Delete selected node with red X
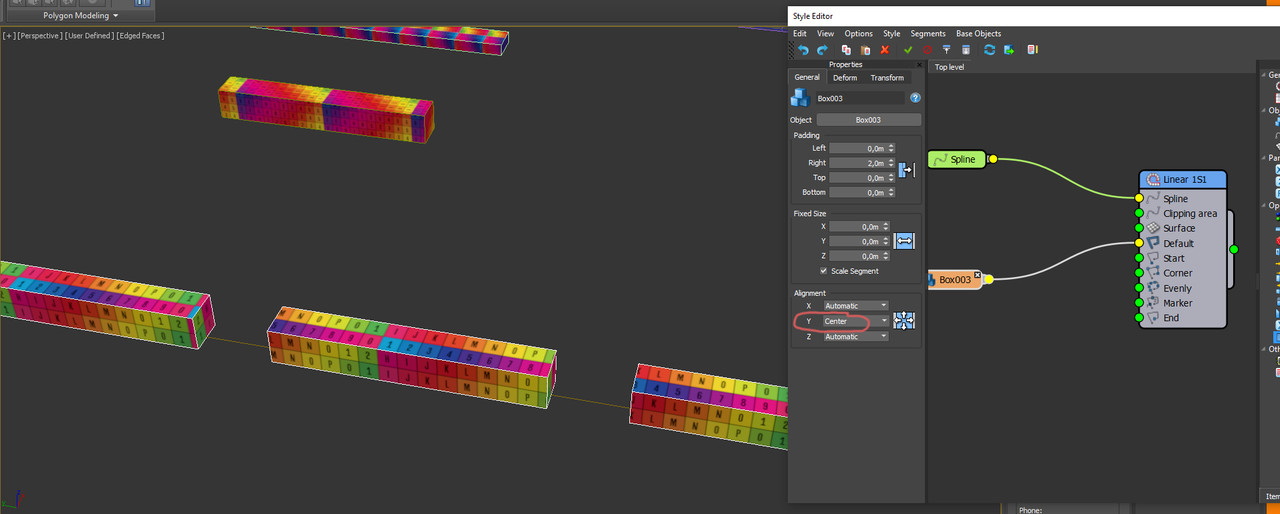This screenshot has width=1280, height=514. [x=885, y=50]
